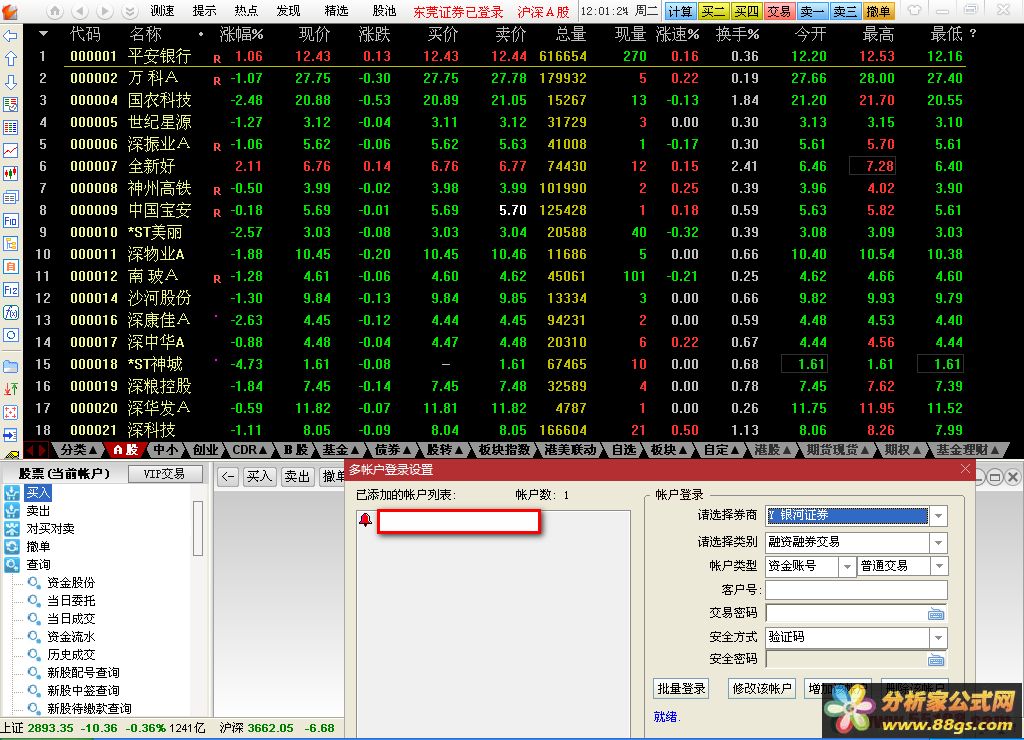The image size is (1024, 740).
Task: Click the 查询 query icon in trade tree
Action: click(12, 564)
